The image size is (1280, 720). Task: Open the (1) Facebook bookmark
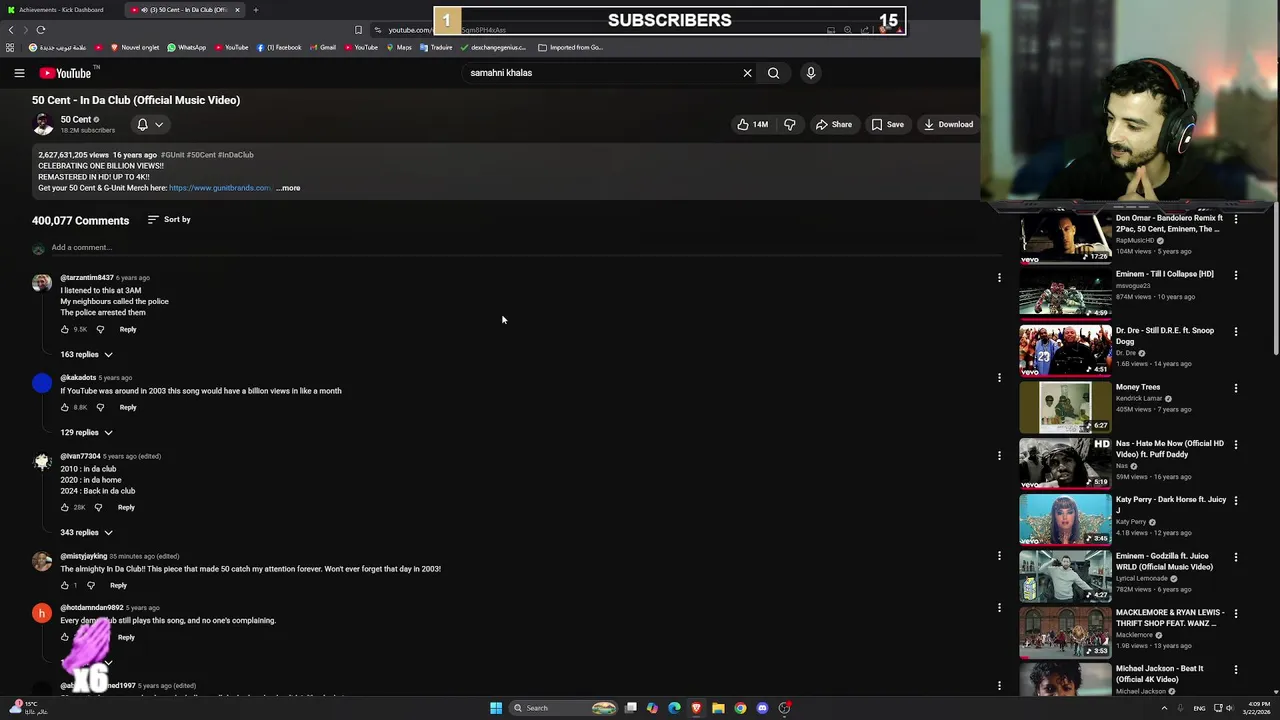point(279,47)
